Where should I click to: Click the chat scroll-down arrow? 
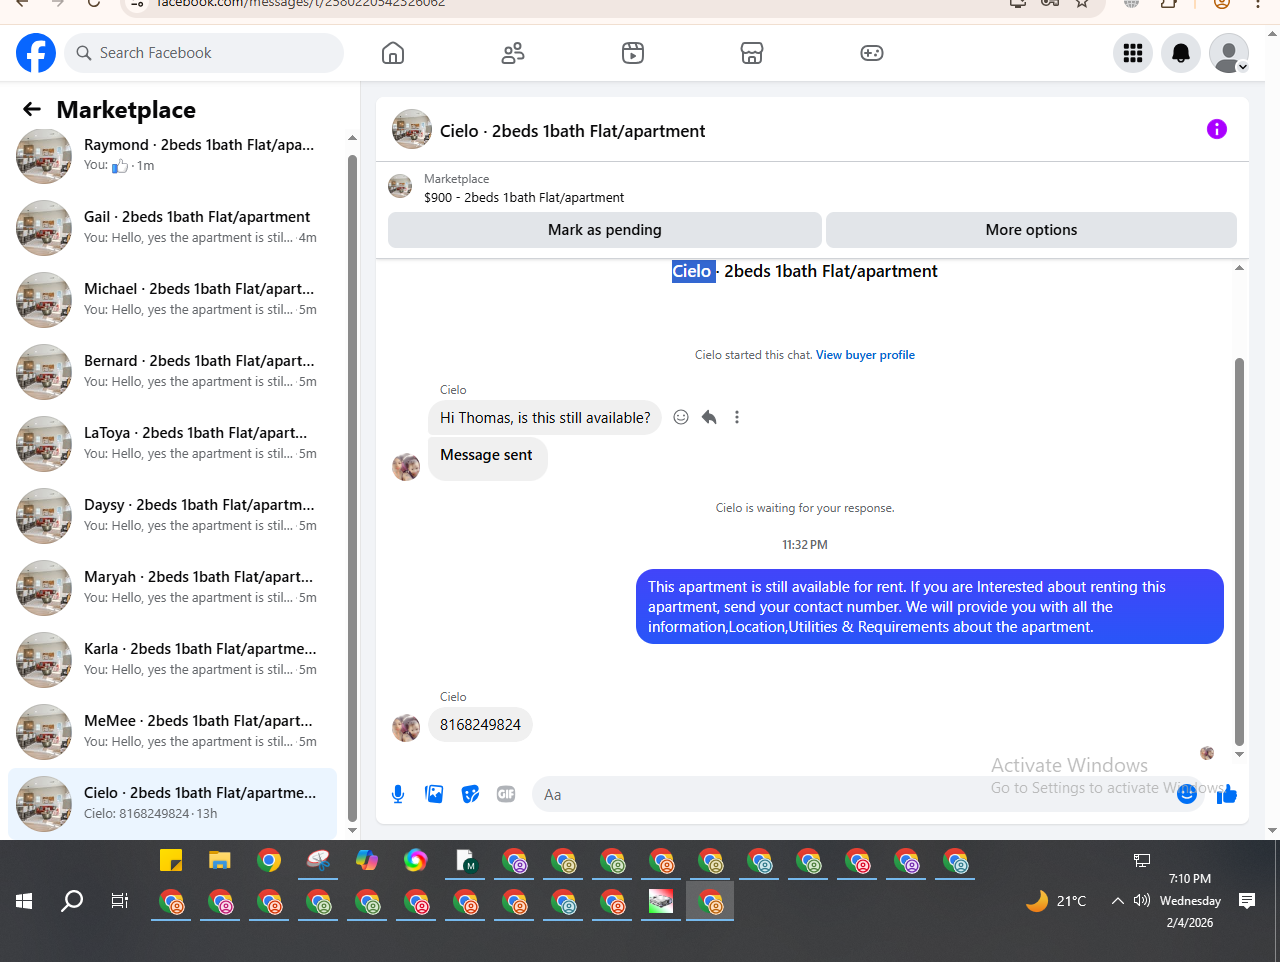[1240, 755]
